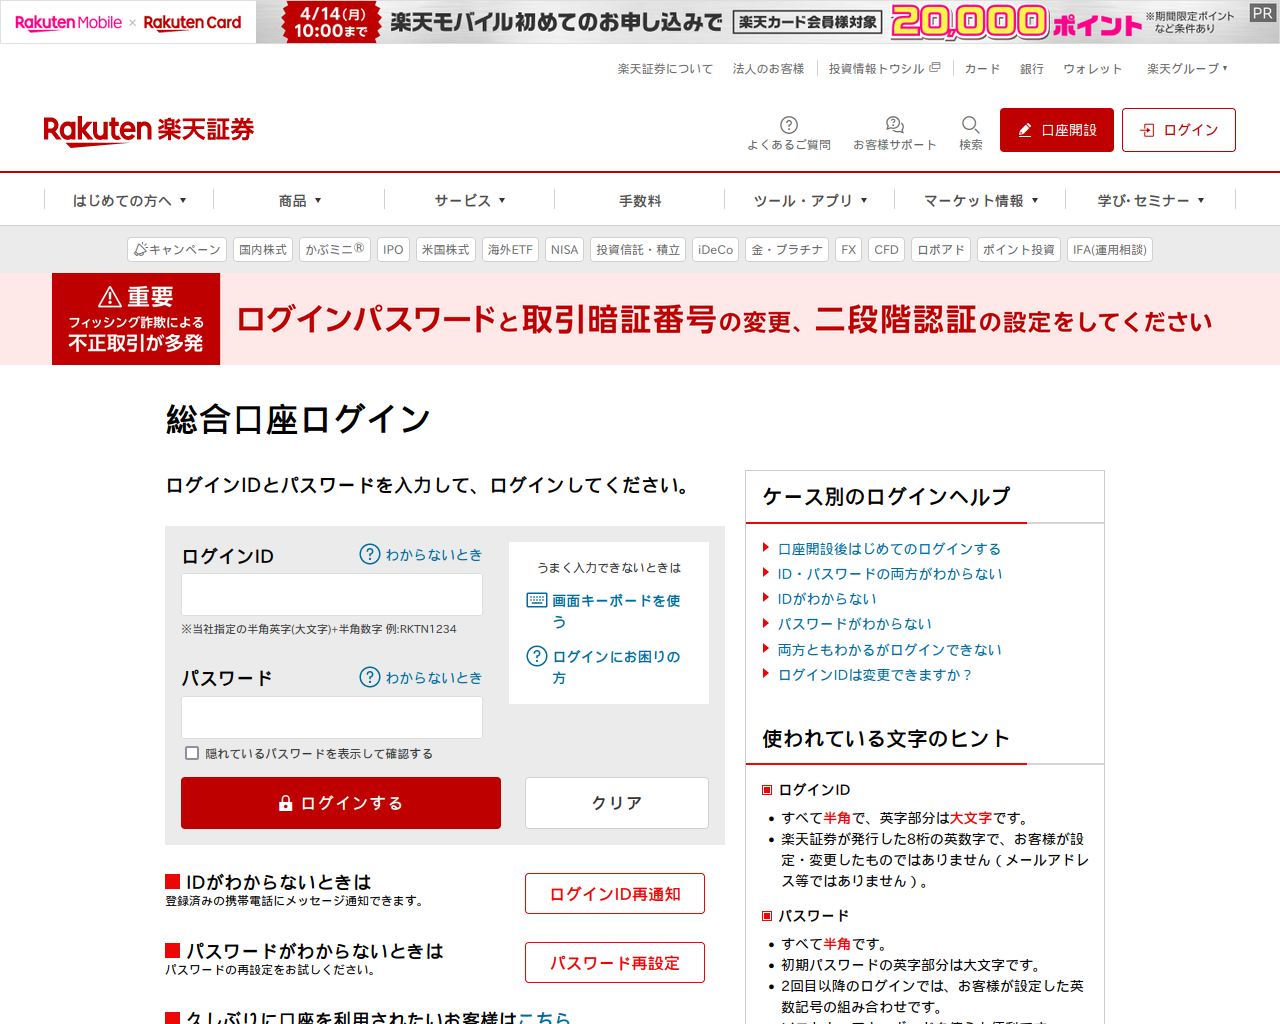The height and width of the screenshot is (1024, 1280).
Task: Open ID・パスワードの両方がわからない help link
Action: 890,574
